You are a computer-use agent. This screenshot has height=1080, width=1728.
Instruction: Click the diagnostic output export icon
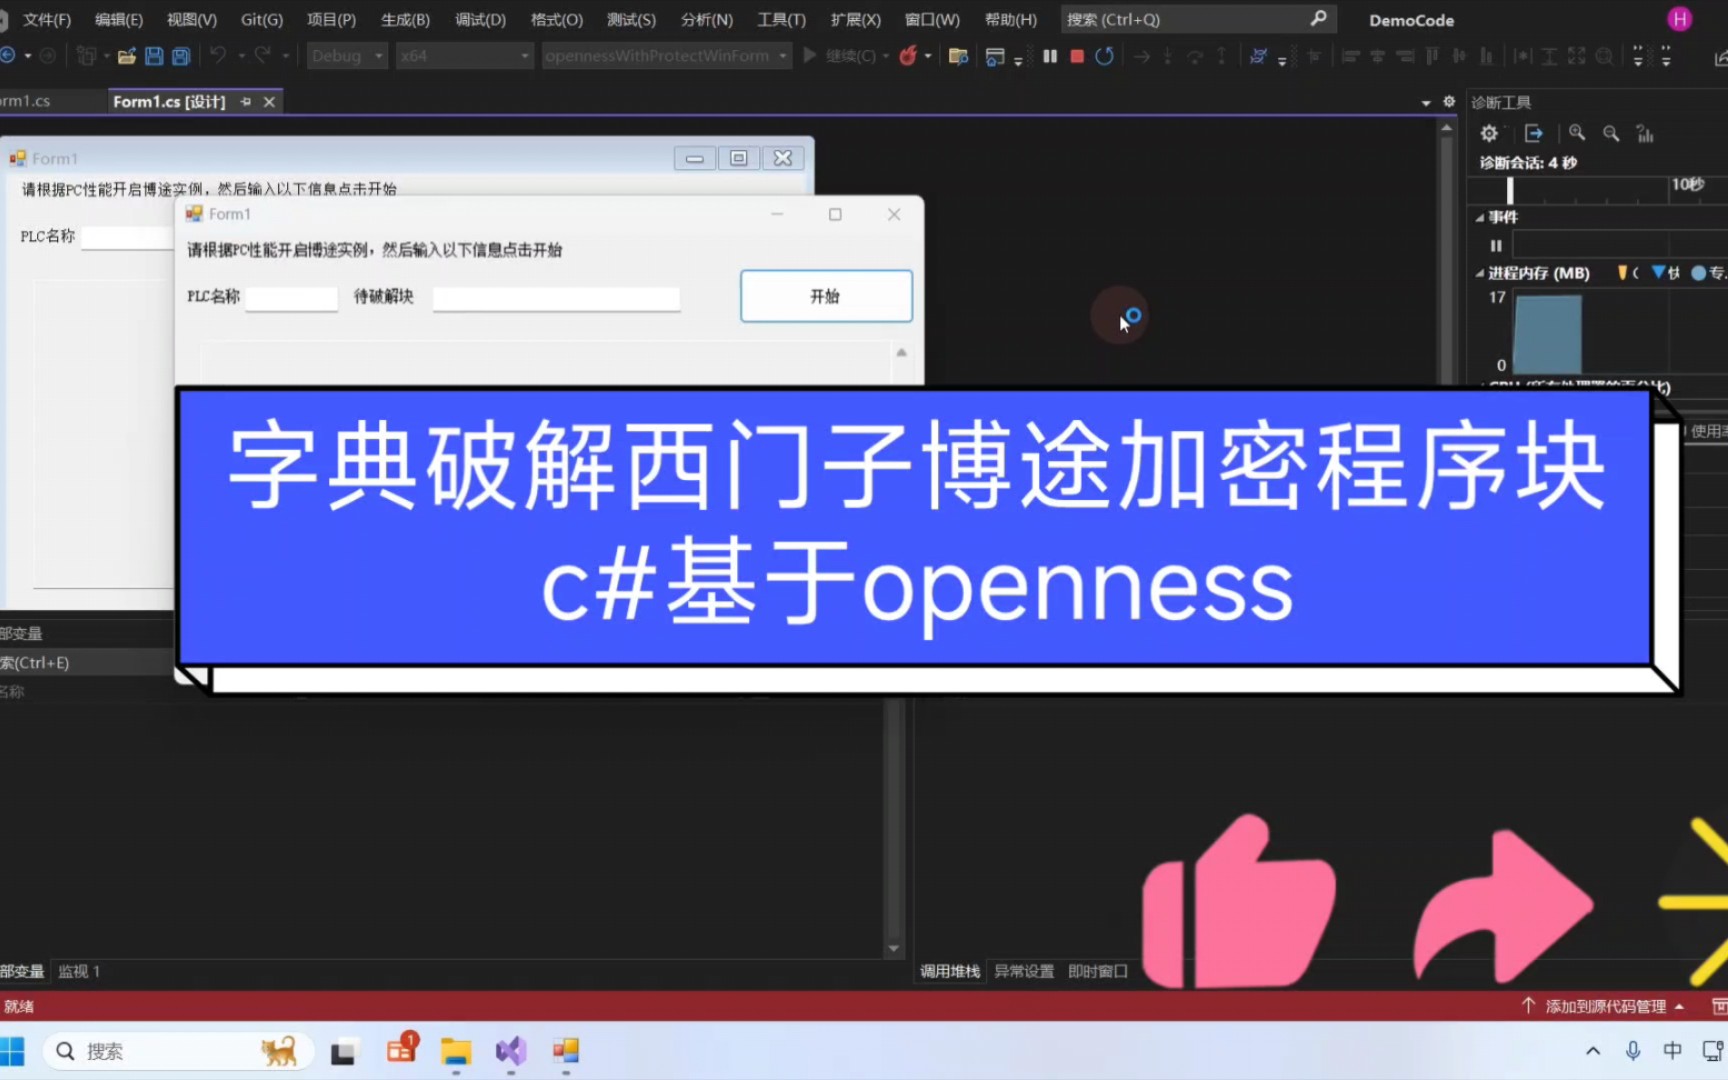(x=1533, y=133)
